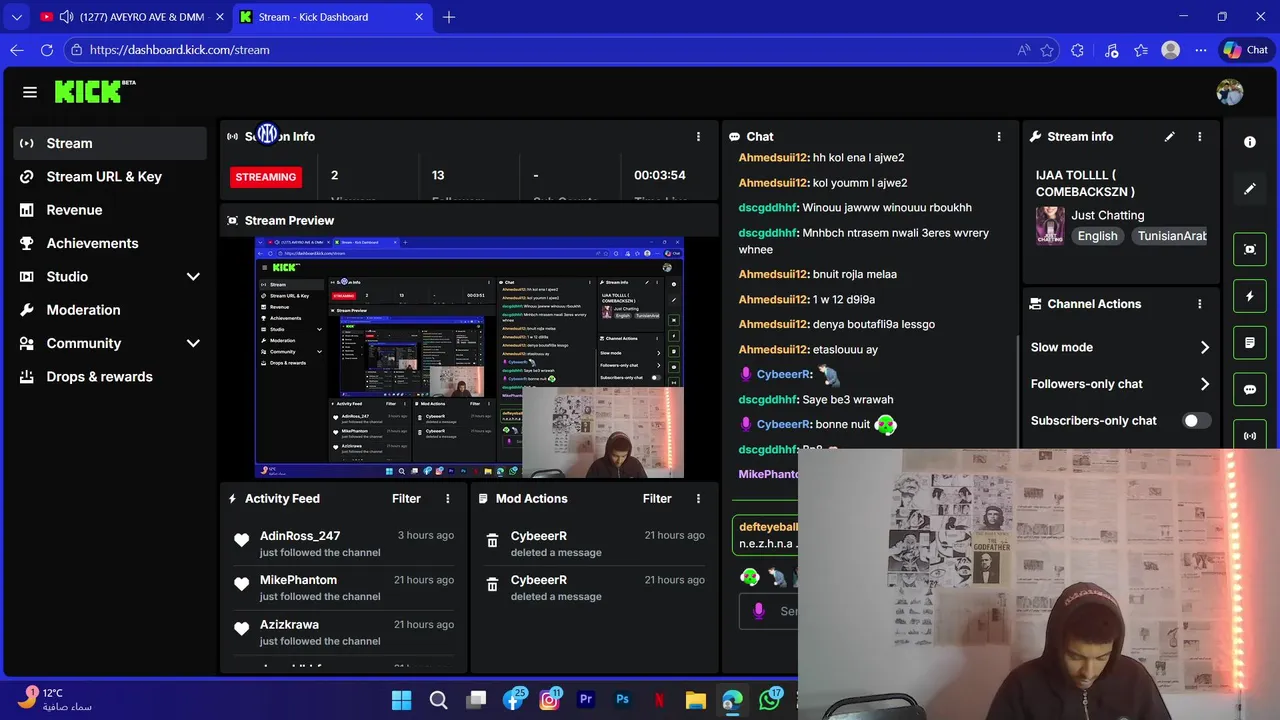1280x720 pixels.
Task: Click the Stream Preview video thumbnail
Action: coord(469,357)
